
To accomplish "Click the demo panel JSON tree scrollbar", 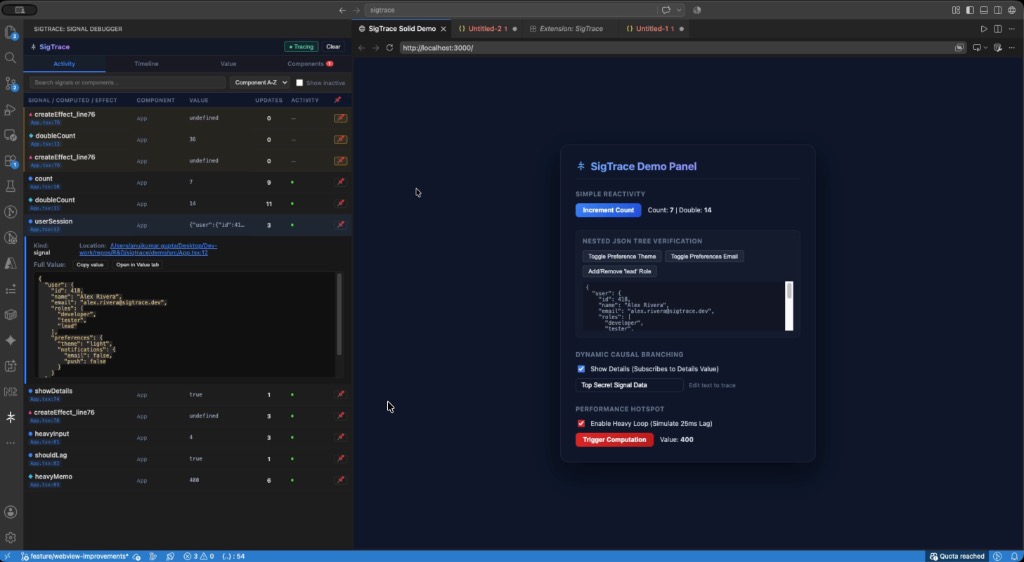I will pyautogui.click(x=789, y=306).
